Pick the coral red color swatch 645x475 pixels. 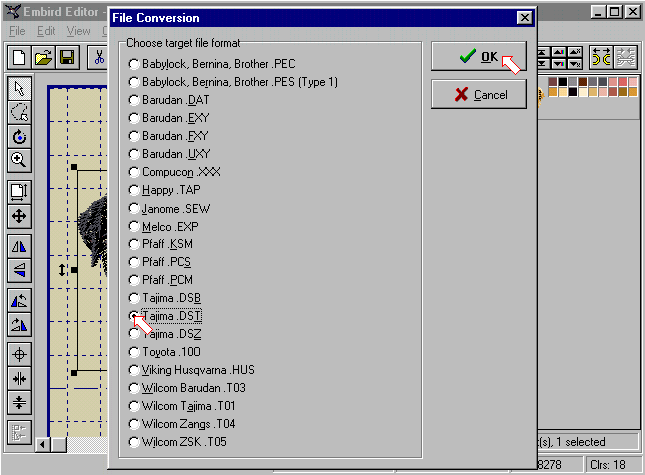[x=623, y=81]
